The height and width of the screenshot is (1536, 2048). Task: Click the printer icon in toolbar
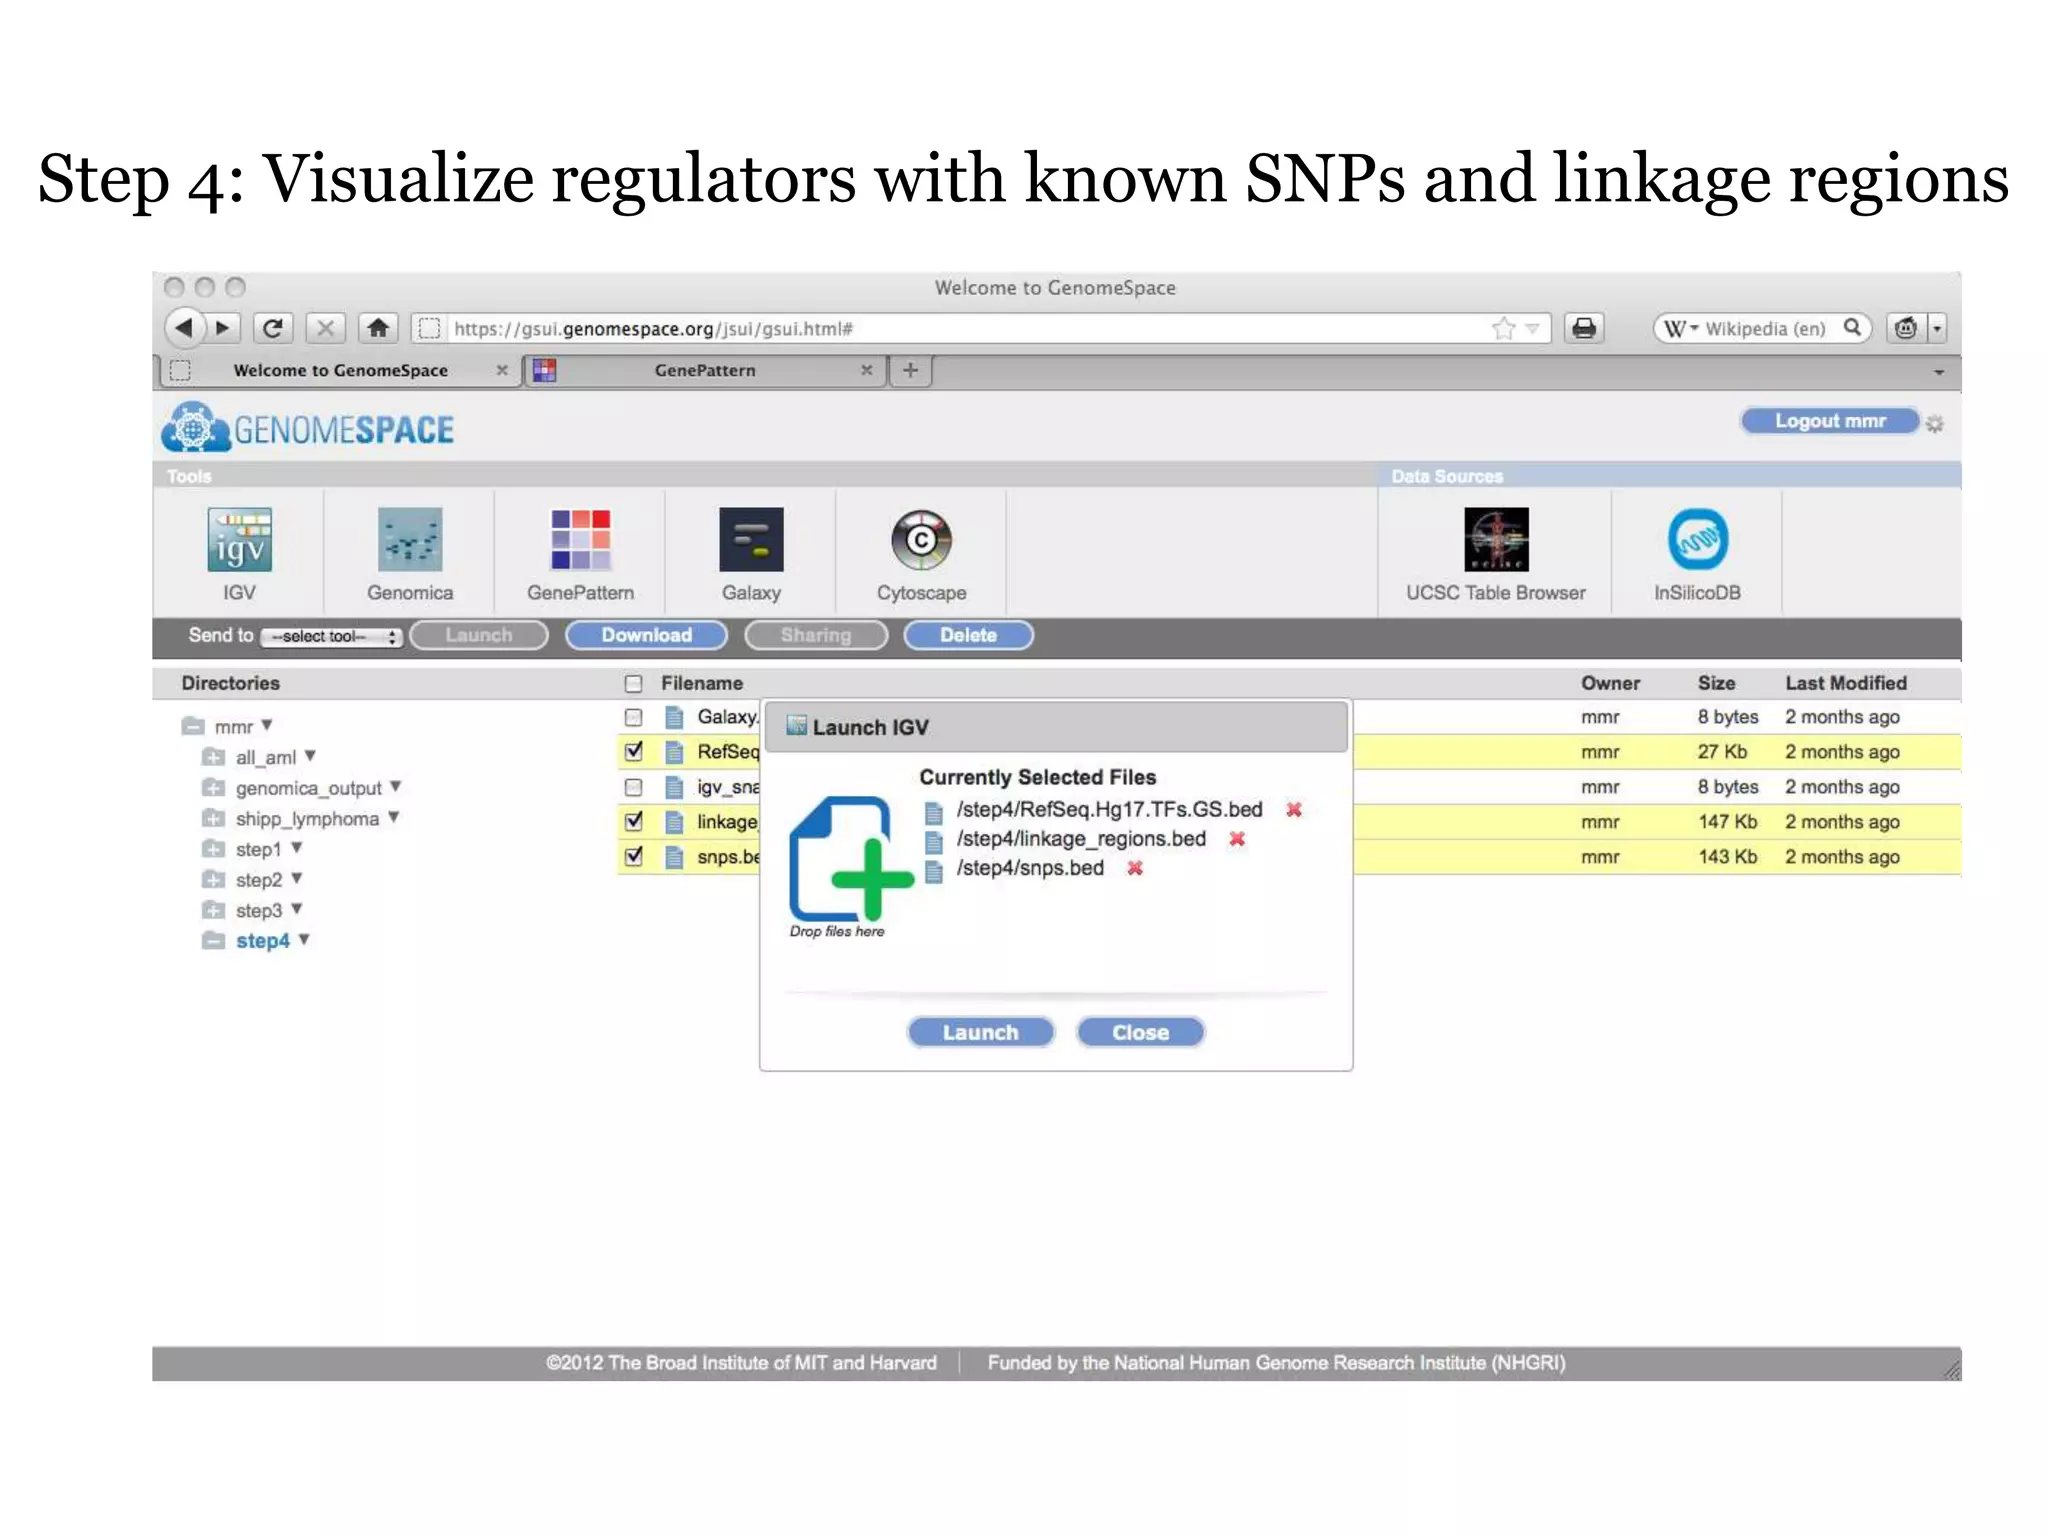pyautogui.click(x=1584, y=328)
